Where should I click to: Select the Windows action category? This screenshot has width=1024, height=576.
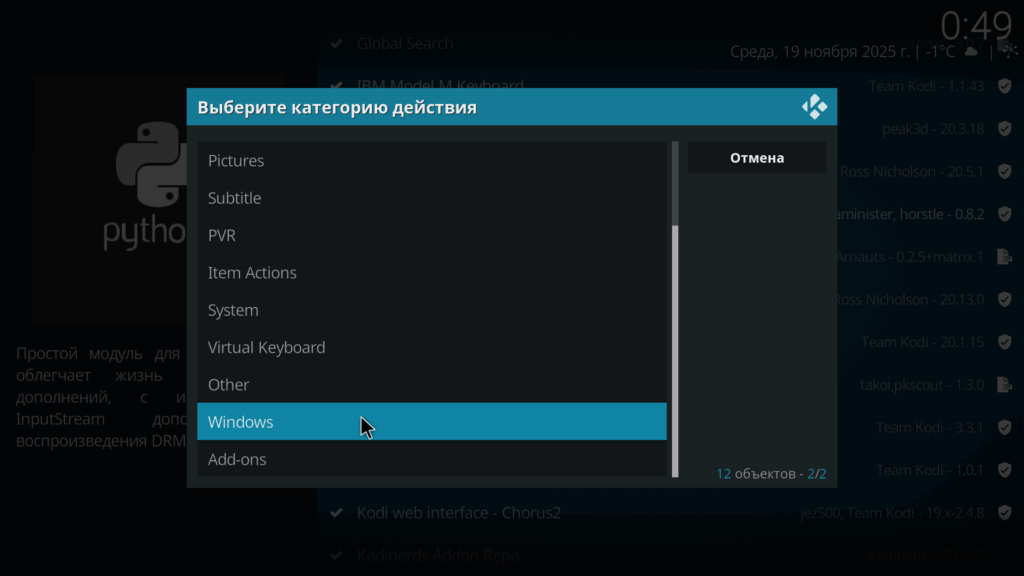point(431,422)
